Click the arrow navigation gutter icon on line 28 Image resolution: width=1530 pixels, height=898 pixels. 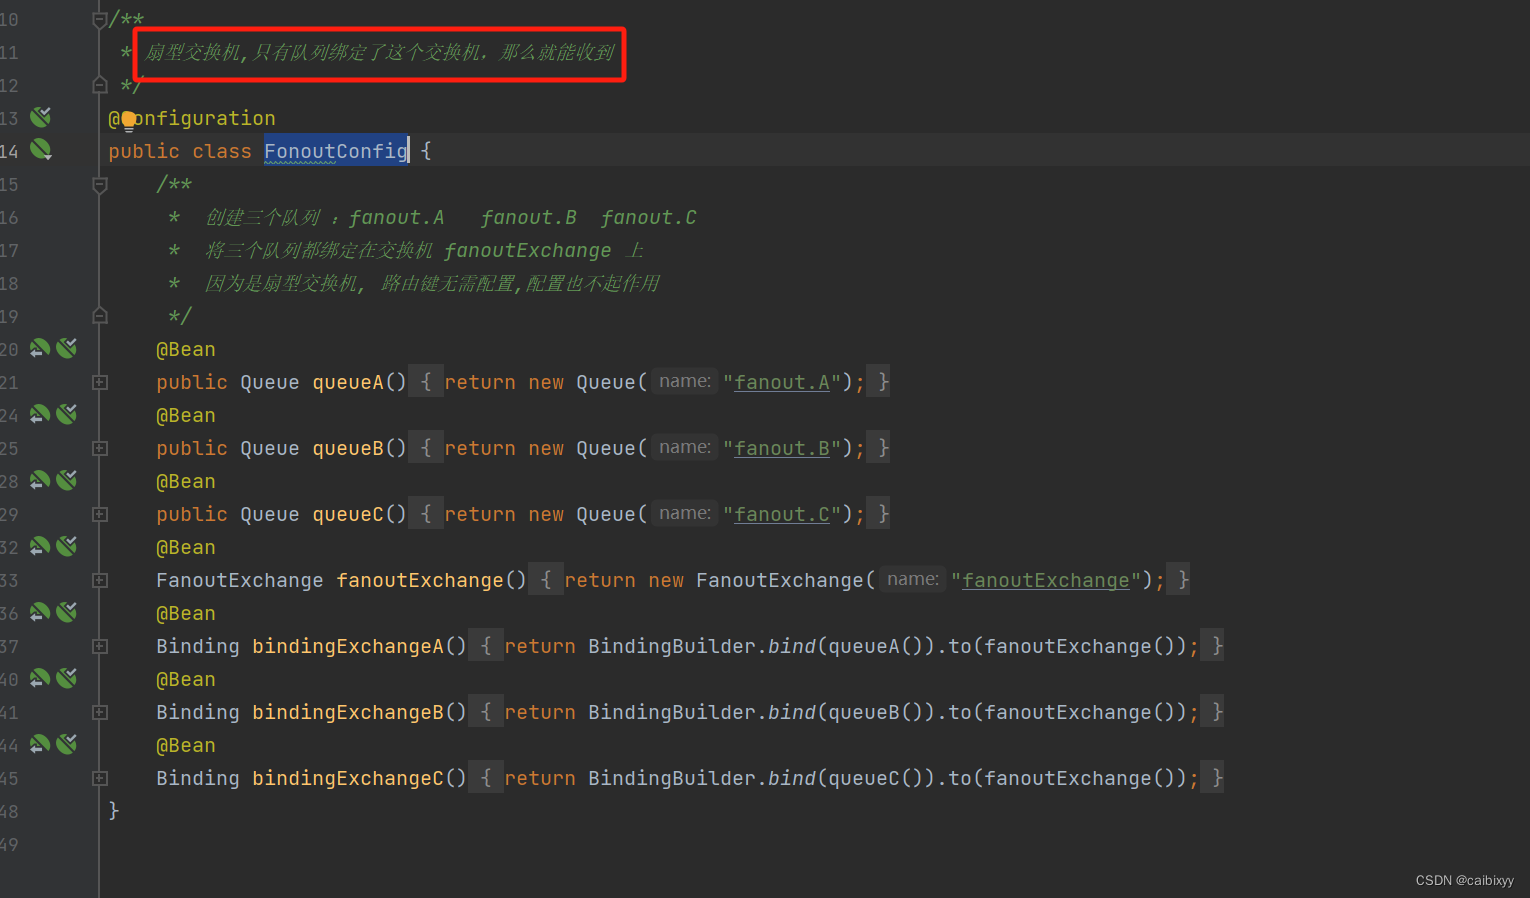tap(40, 481)
